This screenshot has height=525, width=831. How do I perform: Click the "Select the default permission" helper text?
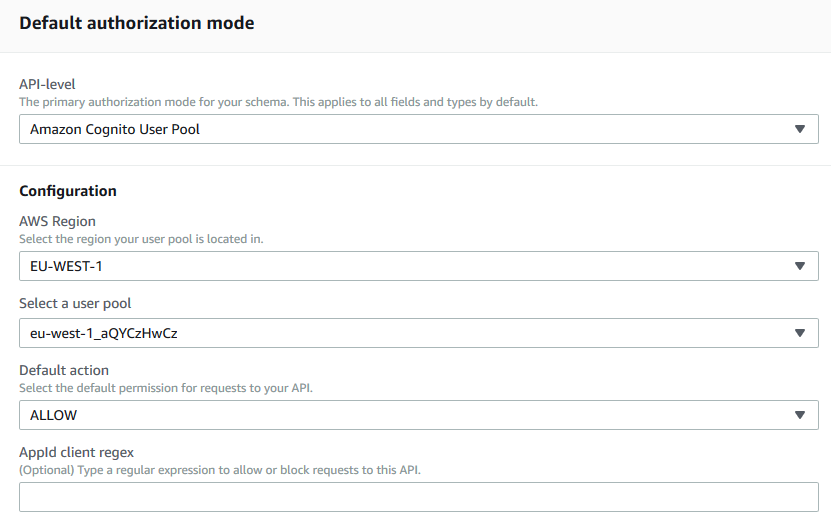[166, 388]
